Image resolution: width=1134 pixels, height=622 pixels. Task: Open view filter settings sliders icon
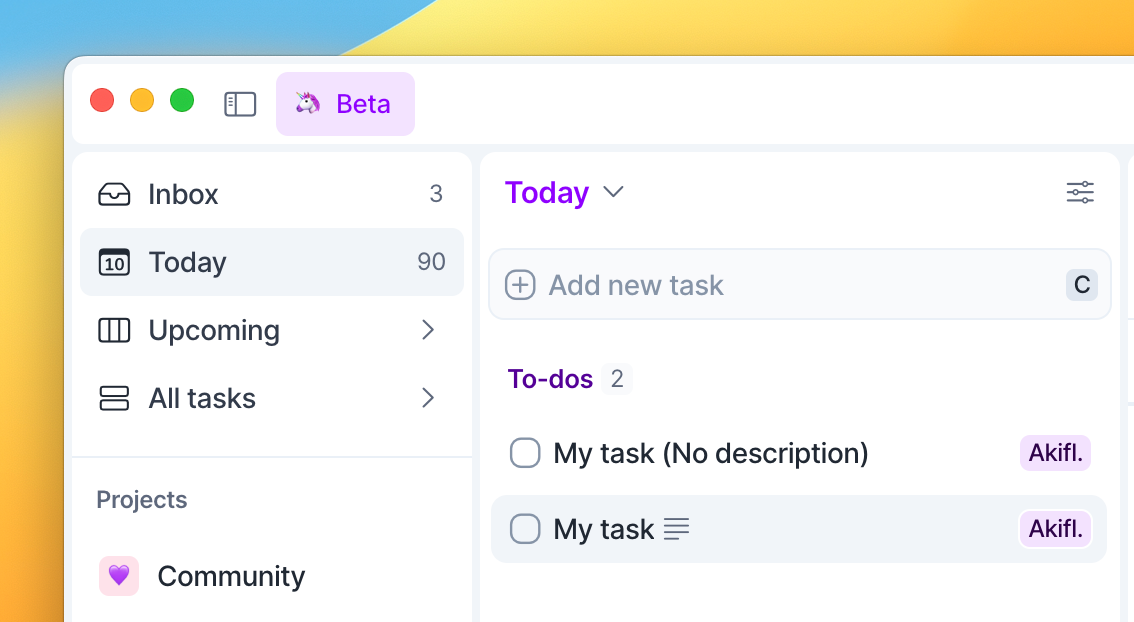pos(1080,193)
